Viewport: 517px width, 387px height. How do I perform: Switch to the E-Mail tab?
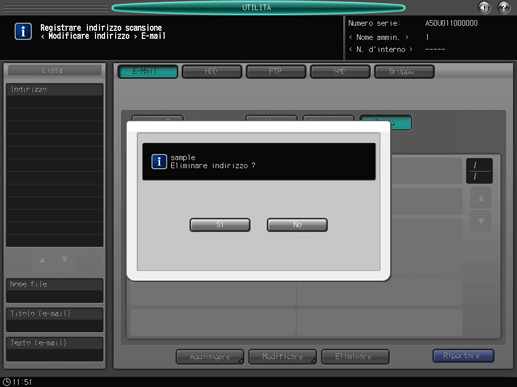click(148, 71)
